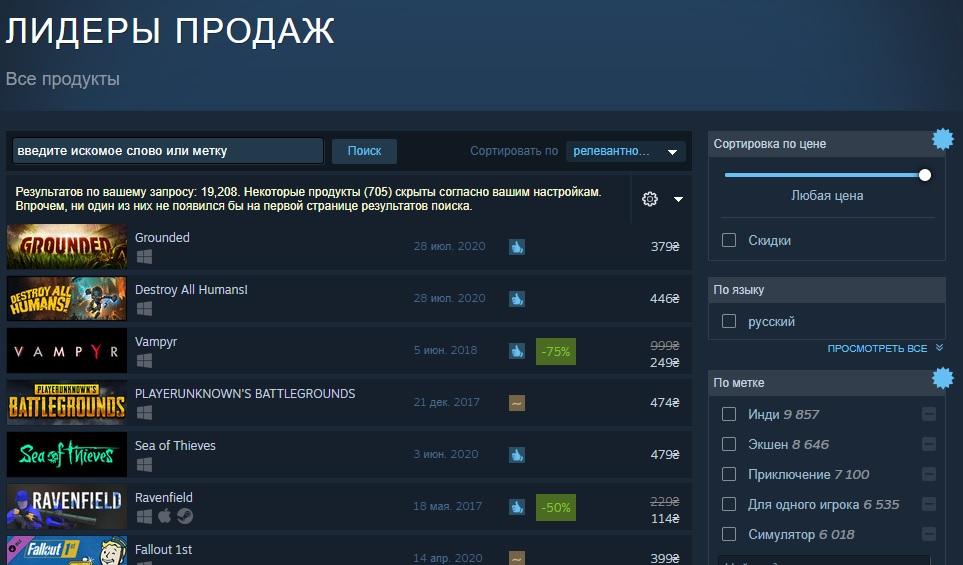Open the Ravenfield game title
The width and height of the screenshot is (963, 565).
click(163, 497)
